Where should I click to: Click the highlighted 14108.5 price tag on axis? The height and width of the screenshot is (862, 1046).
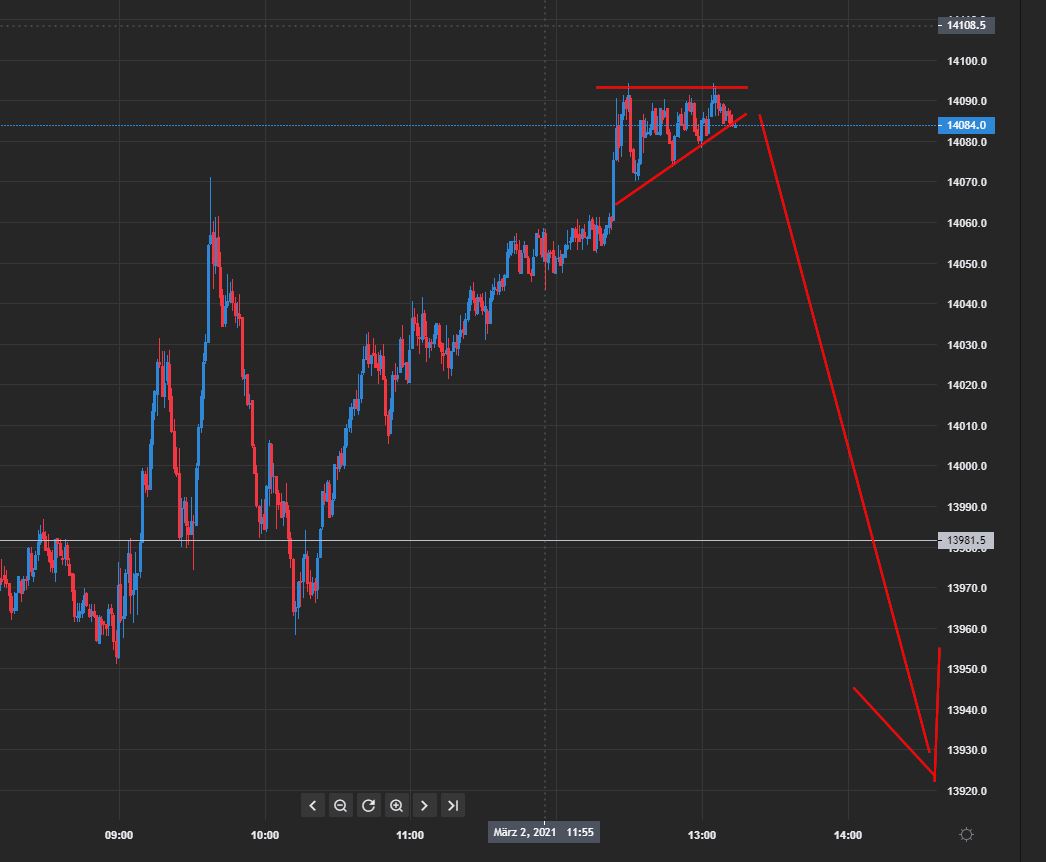click(966, 26)
